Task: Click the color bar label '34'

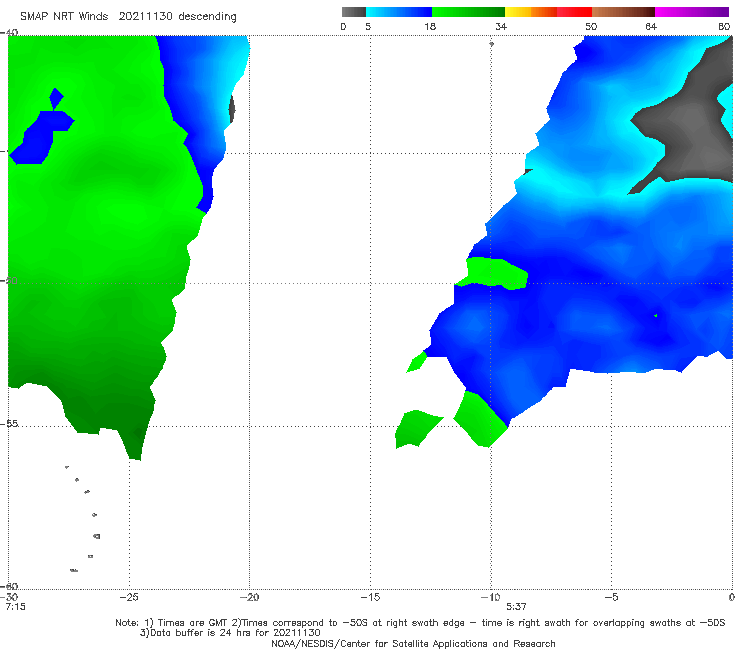Action: pos(501,26)
